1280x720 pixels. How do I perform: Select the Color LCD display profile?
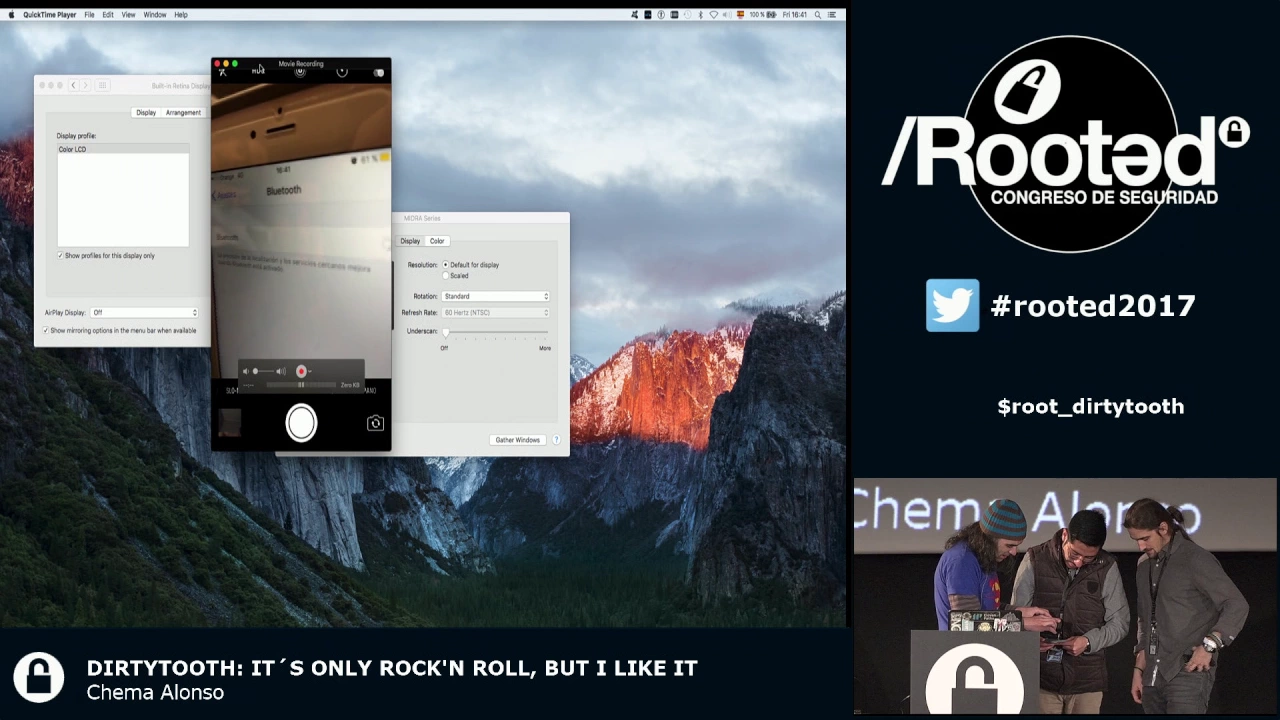pos(123,149)
